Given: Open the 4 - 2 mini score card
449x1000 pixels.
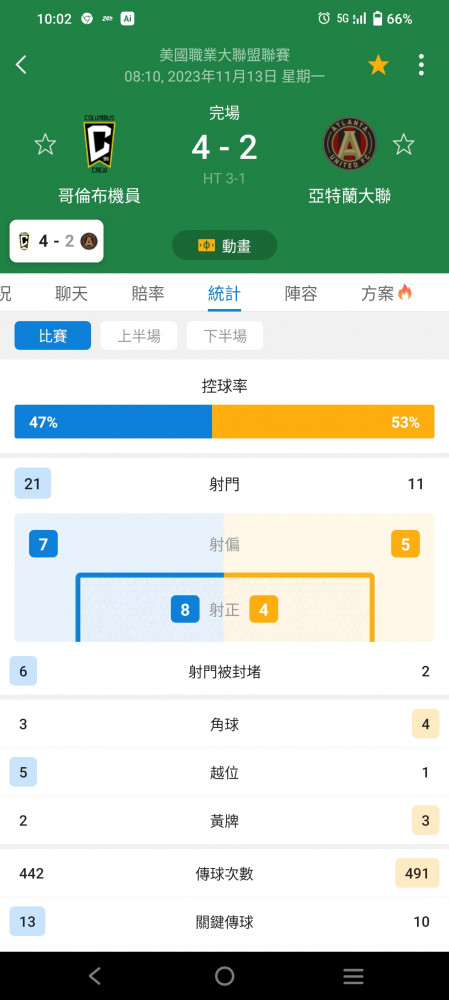Looking at the screenshot, I should (x=57, y=241).
